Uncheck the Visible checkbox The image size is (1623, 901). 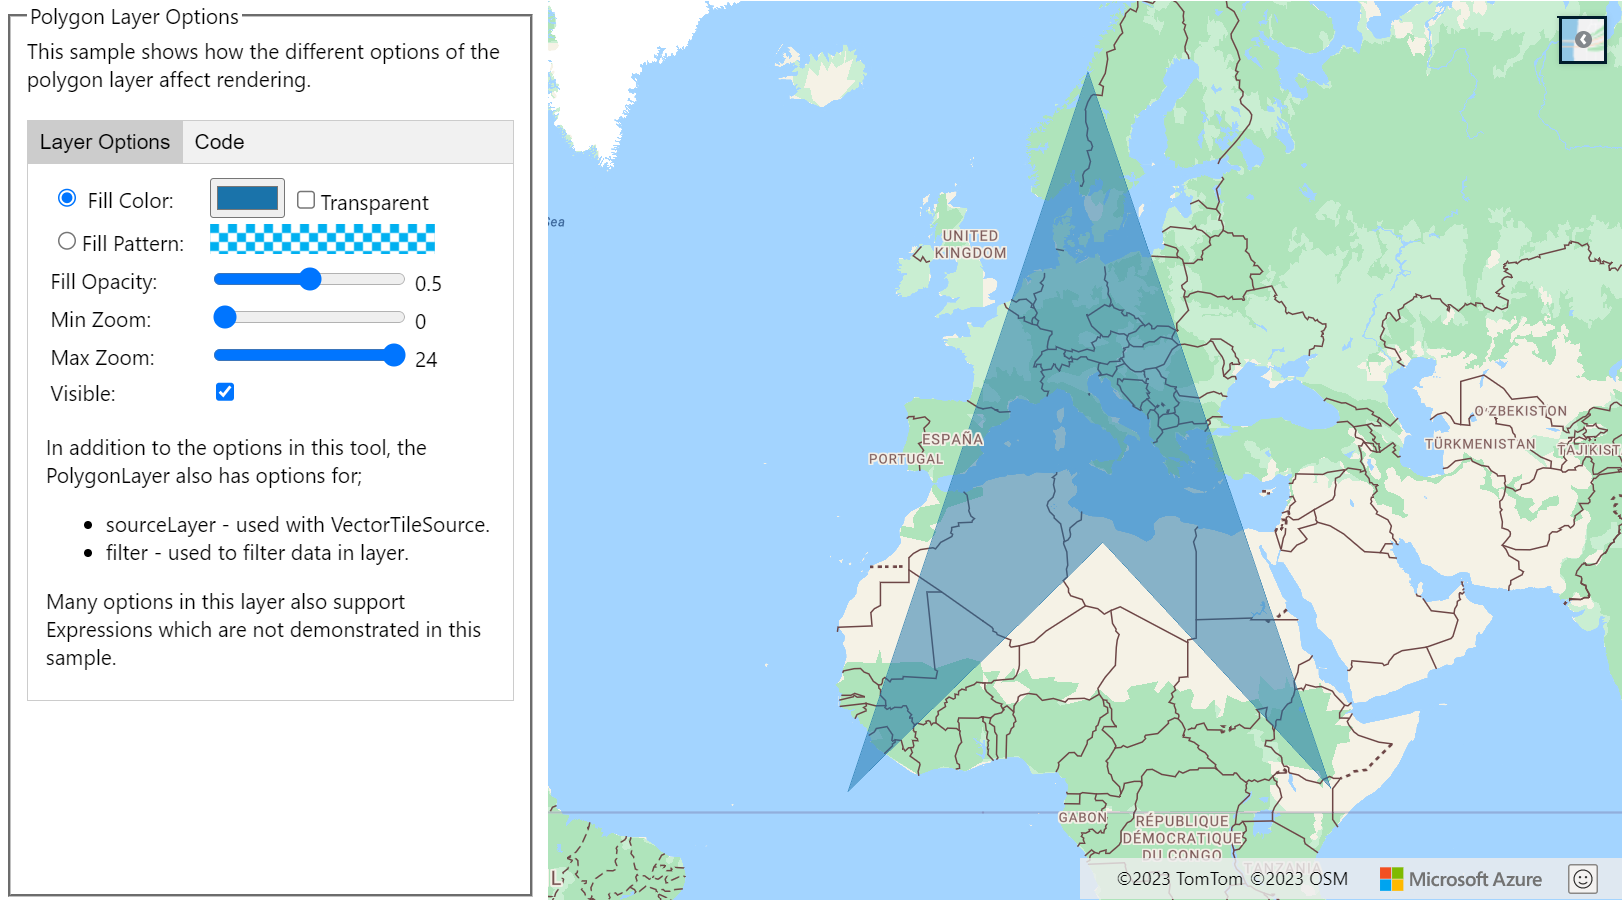(x=225, y=392)
